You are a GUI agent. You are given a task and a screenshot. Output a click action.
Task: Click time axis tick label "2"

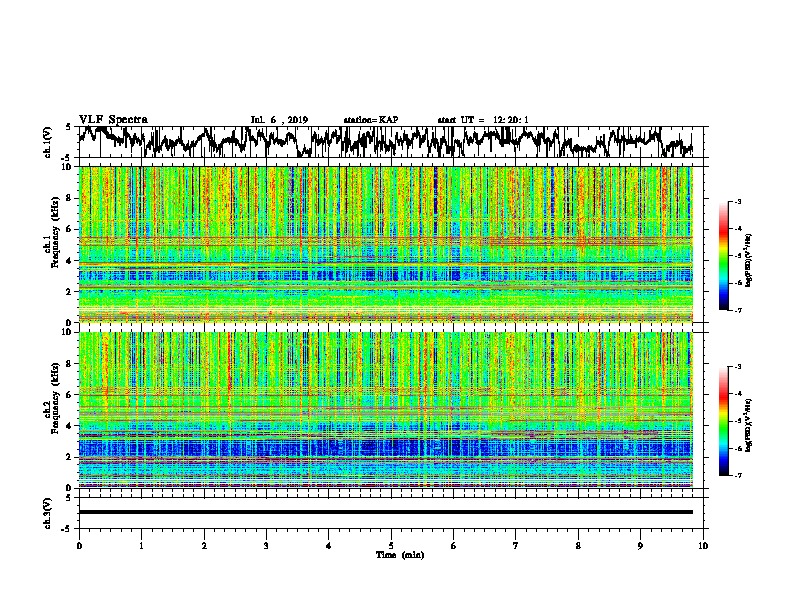pos(204,546)
